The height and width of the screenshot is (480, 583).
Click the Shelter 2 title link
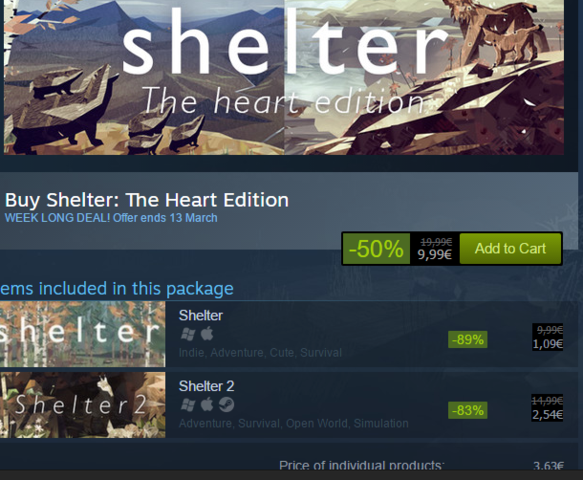tap(206, 386)
